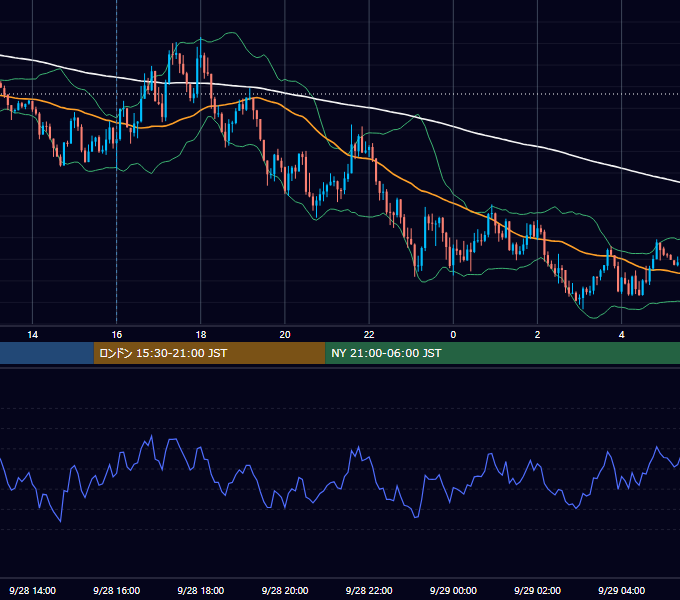This screenshot has width=680, height=600.
Task: Click the 9/29 04:00 time label
Action: pos(621,590)
